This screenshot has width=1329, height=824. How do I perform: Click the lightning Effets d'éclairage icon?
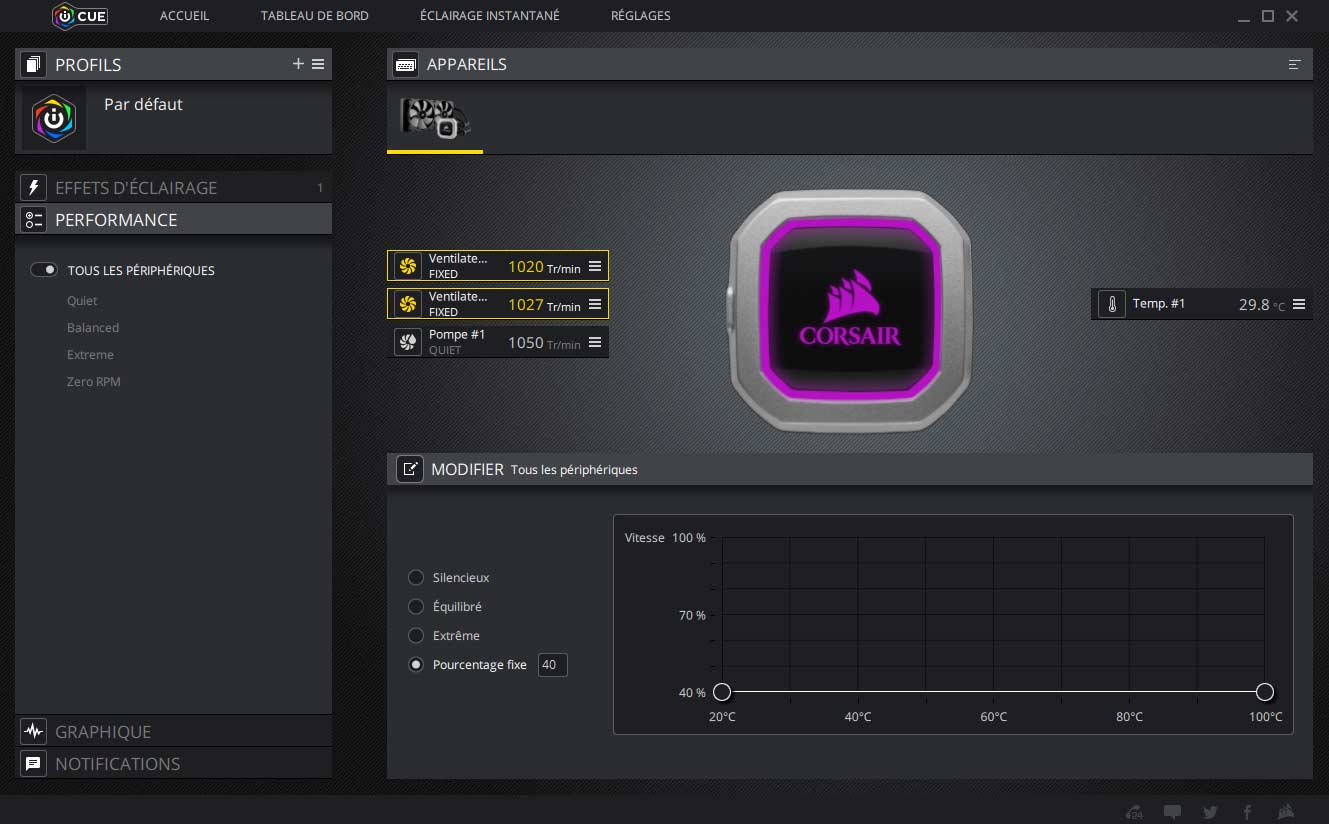pyautogui.click(x=33, y=187)
